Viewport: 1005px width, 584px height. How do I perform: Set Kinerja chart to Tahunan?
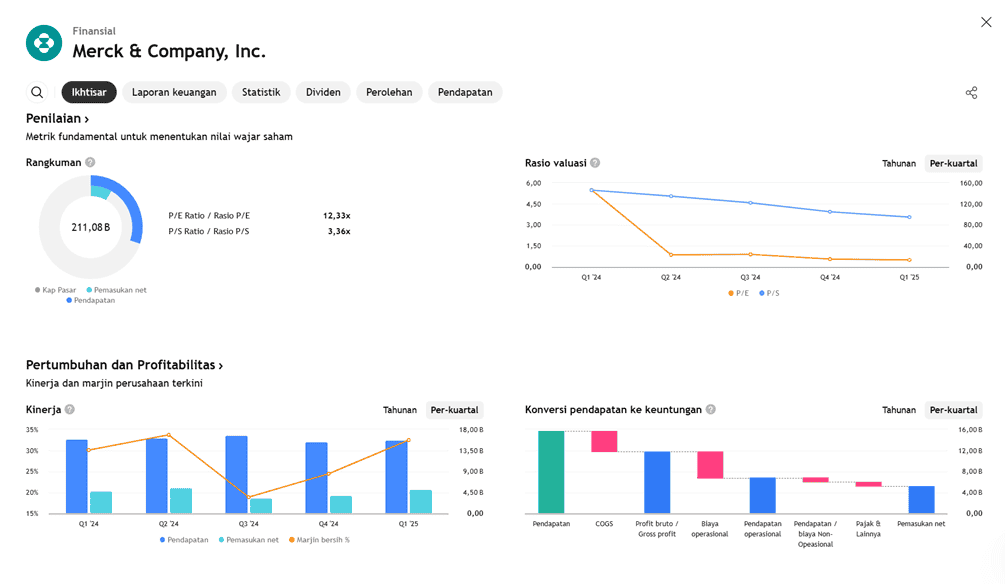[x=400, y=410]
